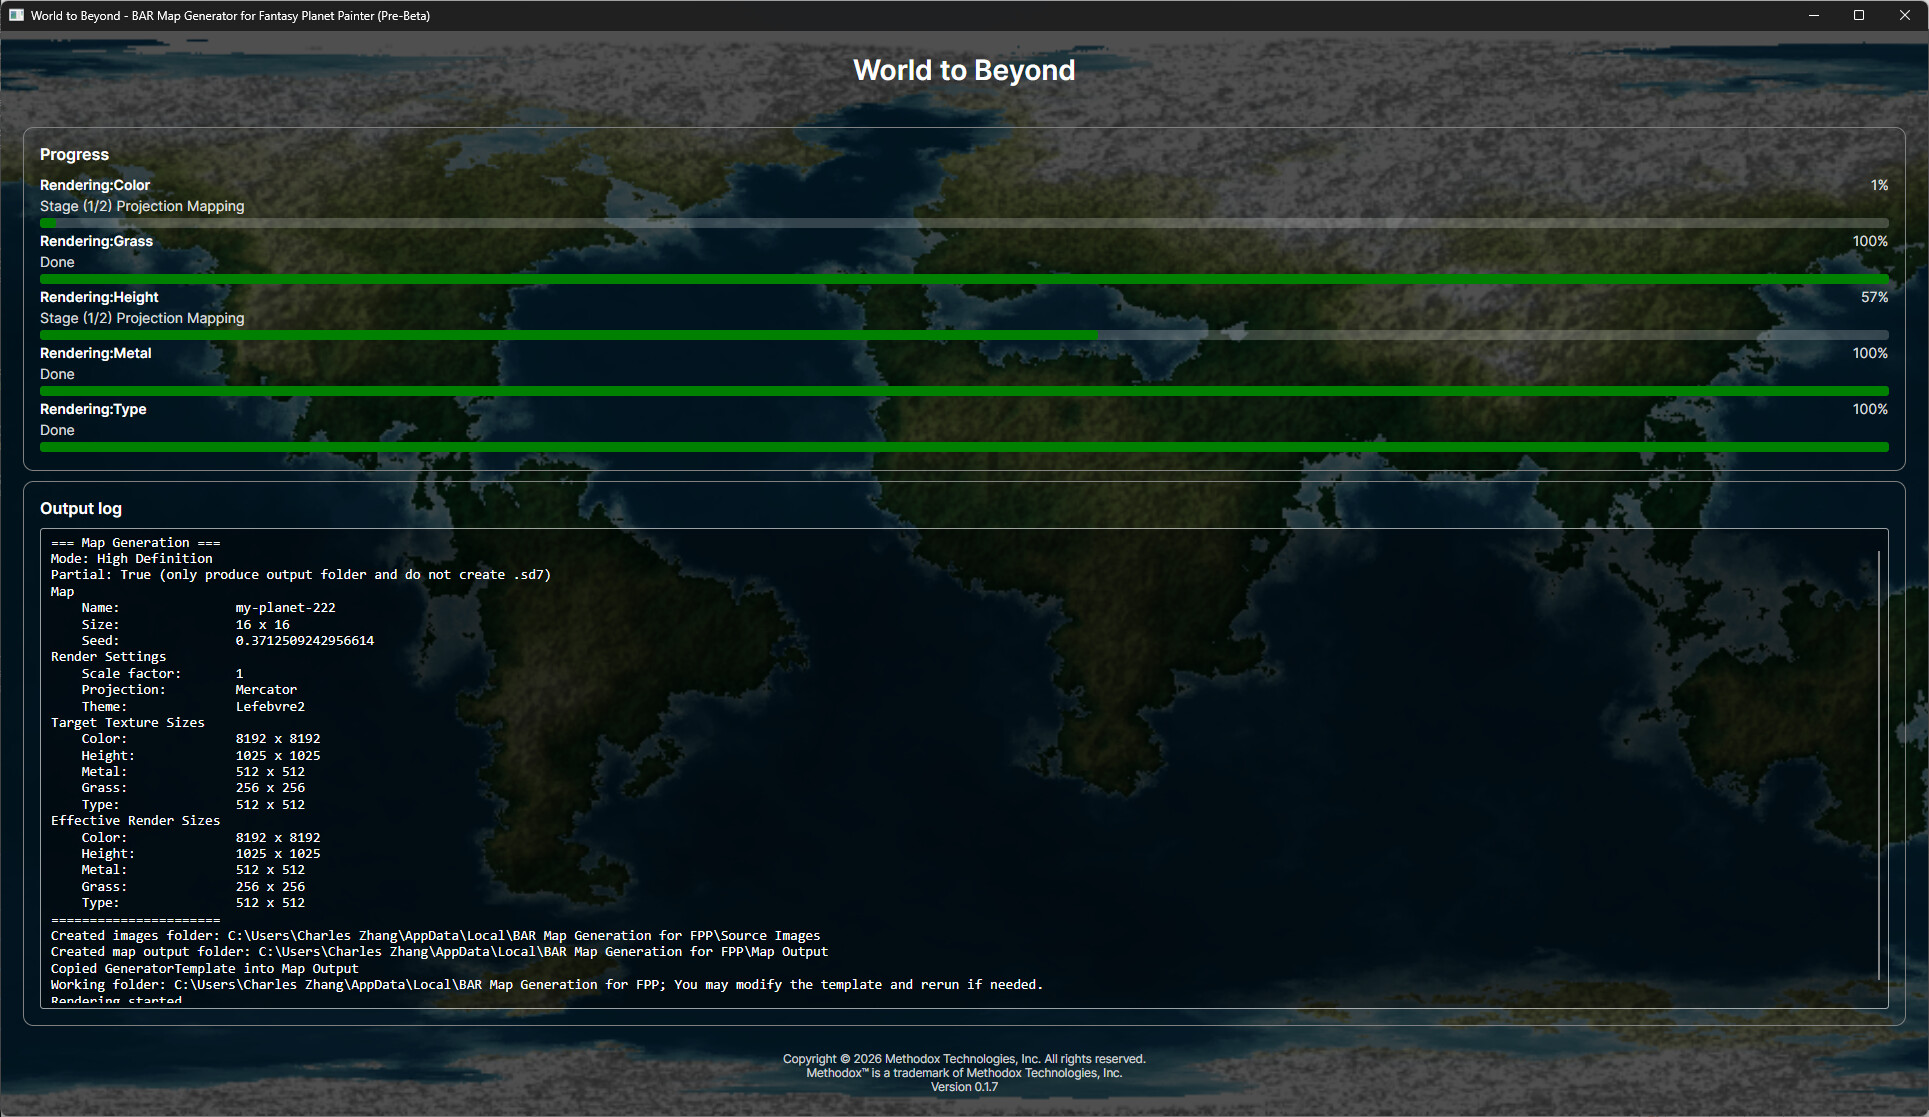The image size is (1929, 1117).
Task: Click the map name my-planet-222 in log
Action: coord(285,607)
